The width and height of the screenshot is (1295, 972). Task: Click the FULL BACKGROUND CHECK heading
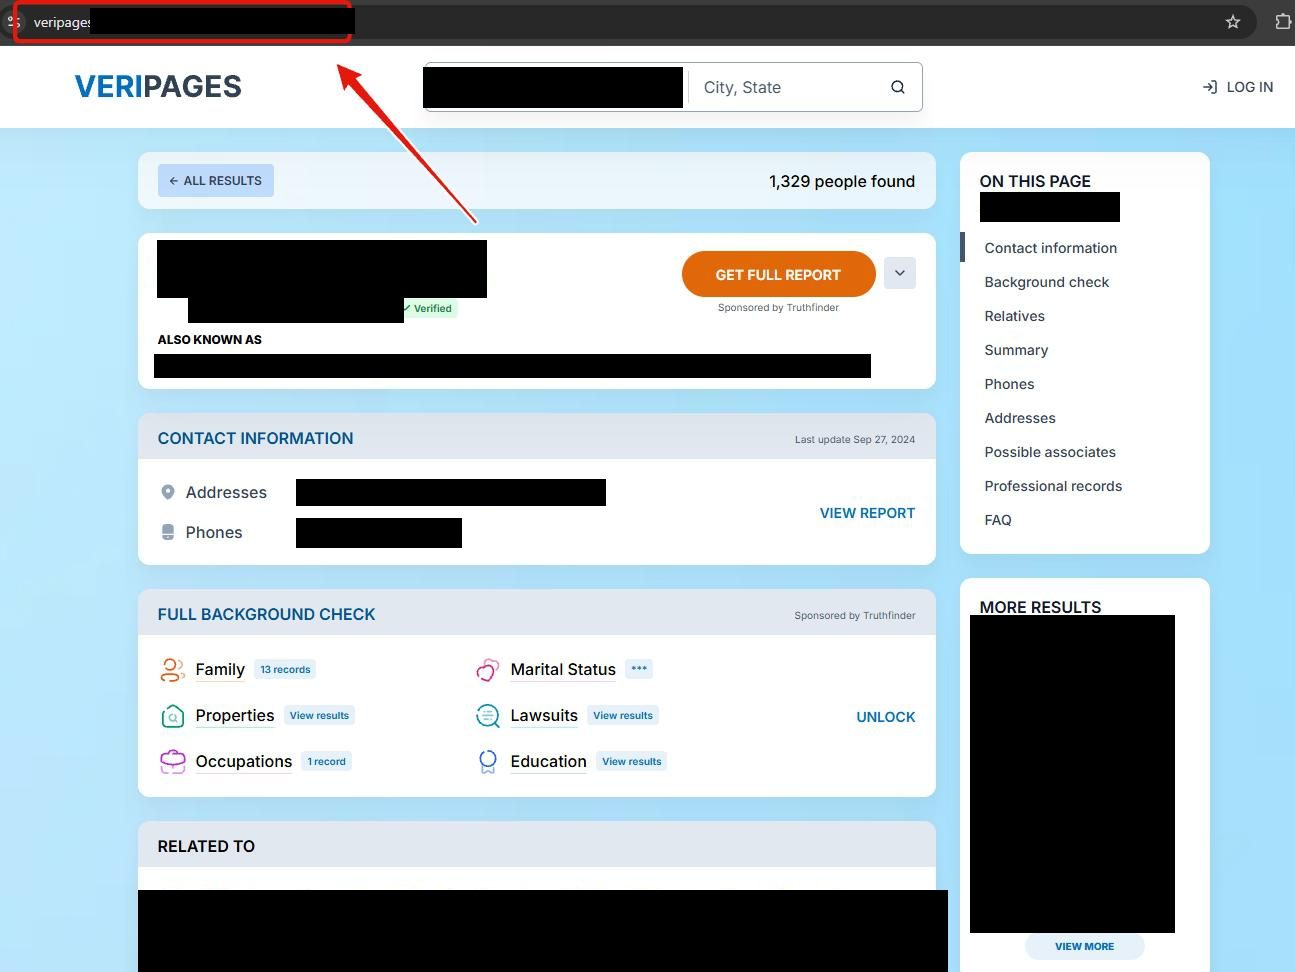[x=266, y=614]
